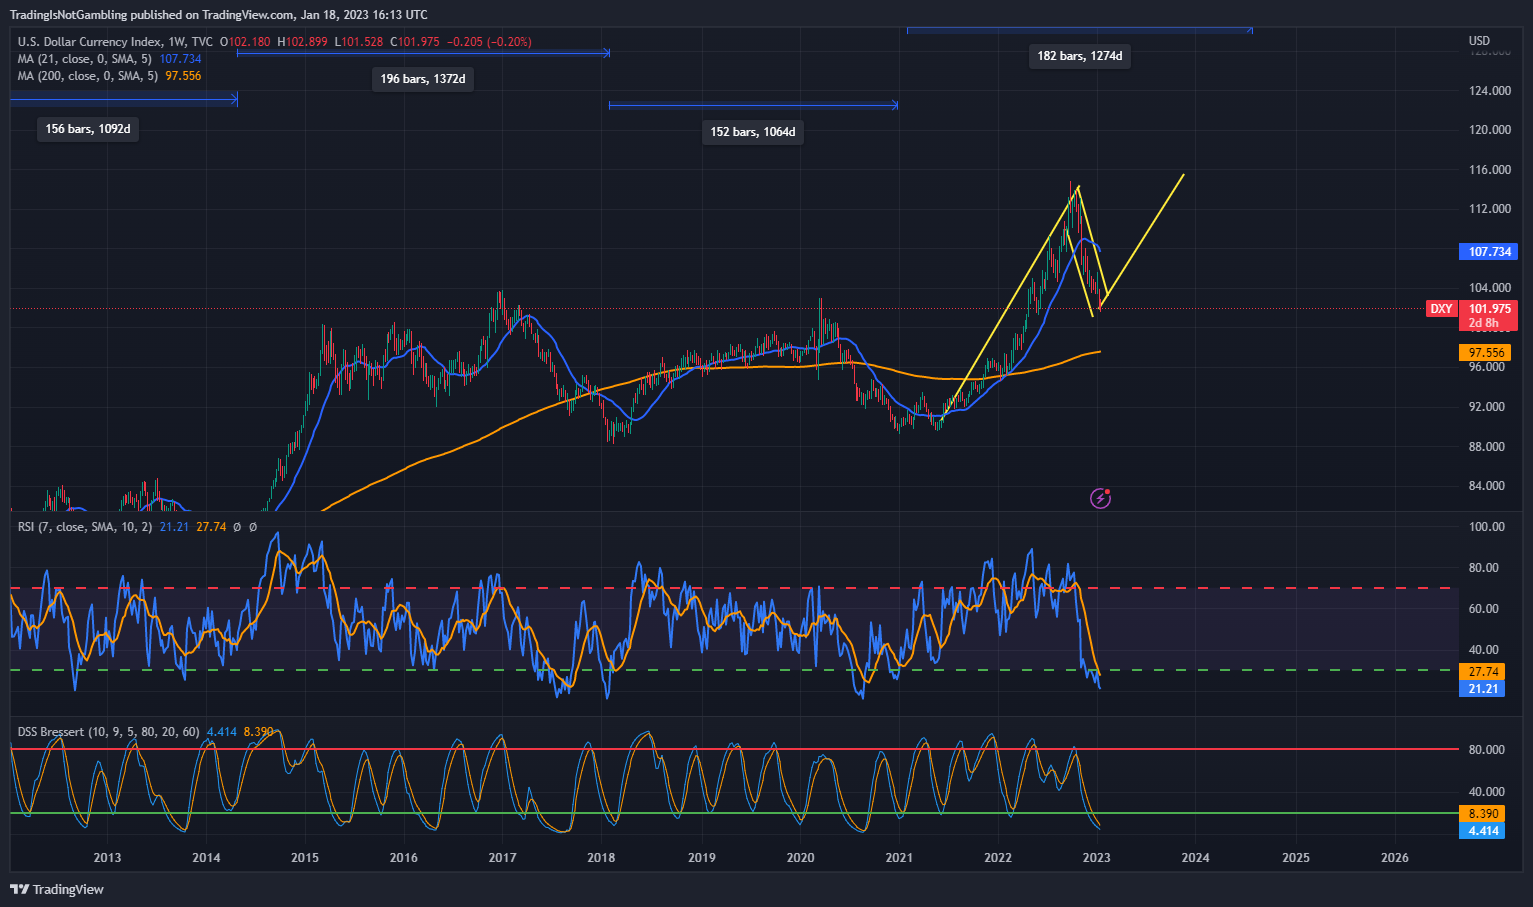Click the 2026 label on the time axis
The width and height of the screenshot is (1533, 907).
point(1395,858)
